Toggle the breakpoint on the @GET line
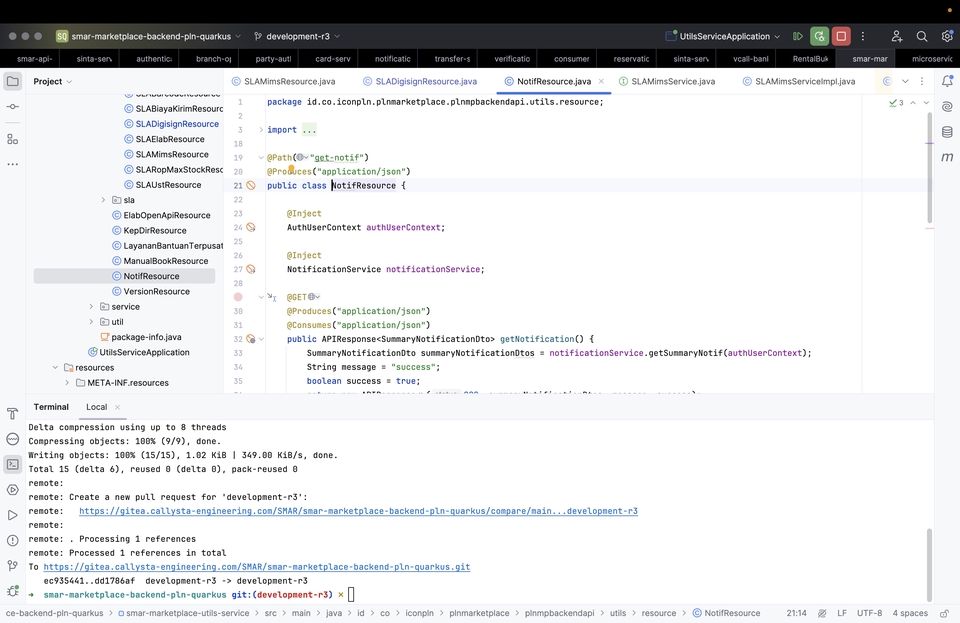The width and height of the screenshot is (960, 623). (238, 297)
